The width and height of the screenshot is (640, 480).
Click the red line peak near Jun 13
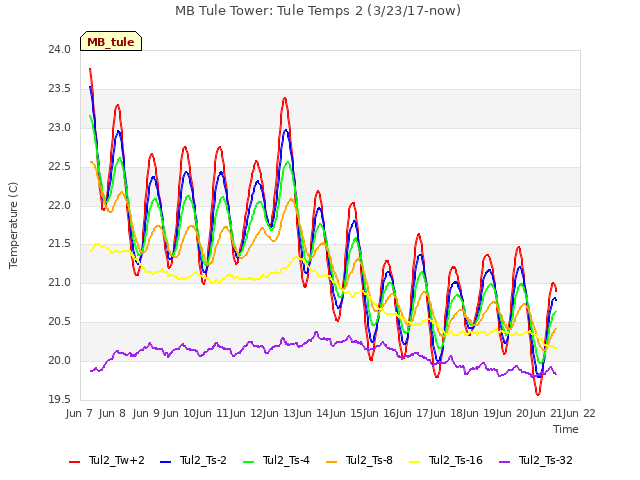[284, 98]
